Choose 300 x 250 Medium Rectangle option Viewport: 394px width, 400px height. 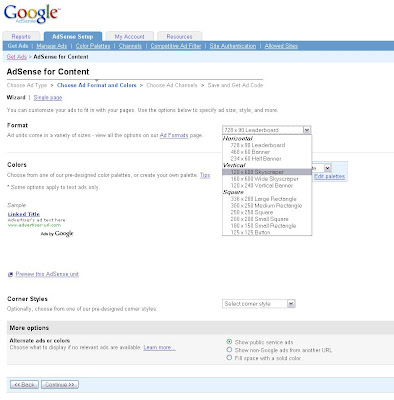point(266,206)
